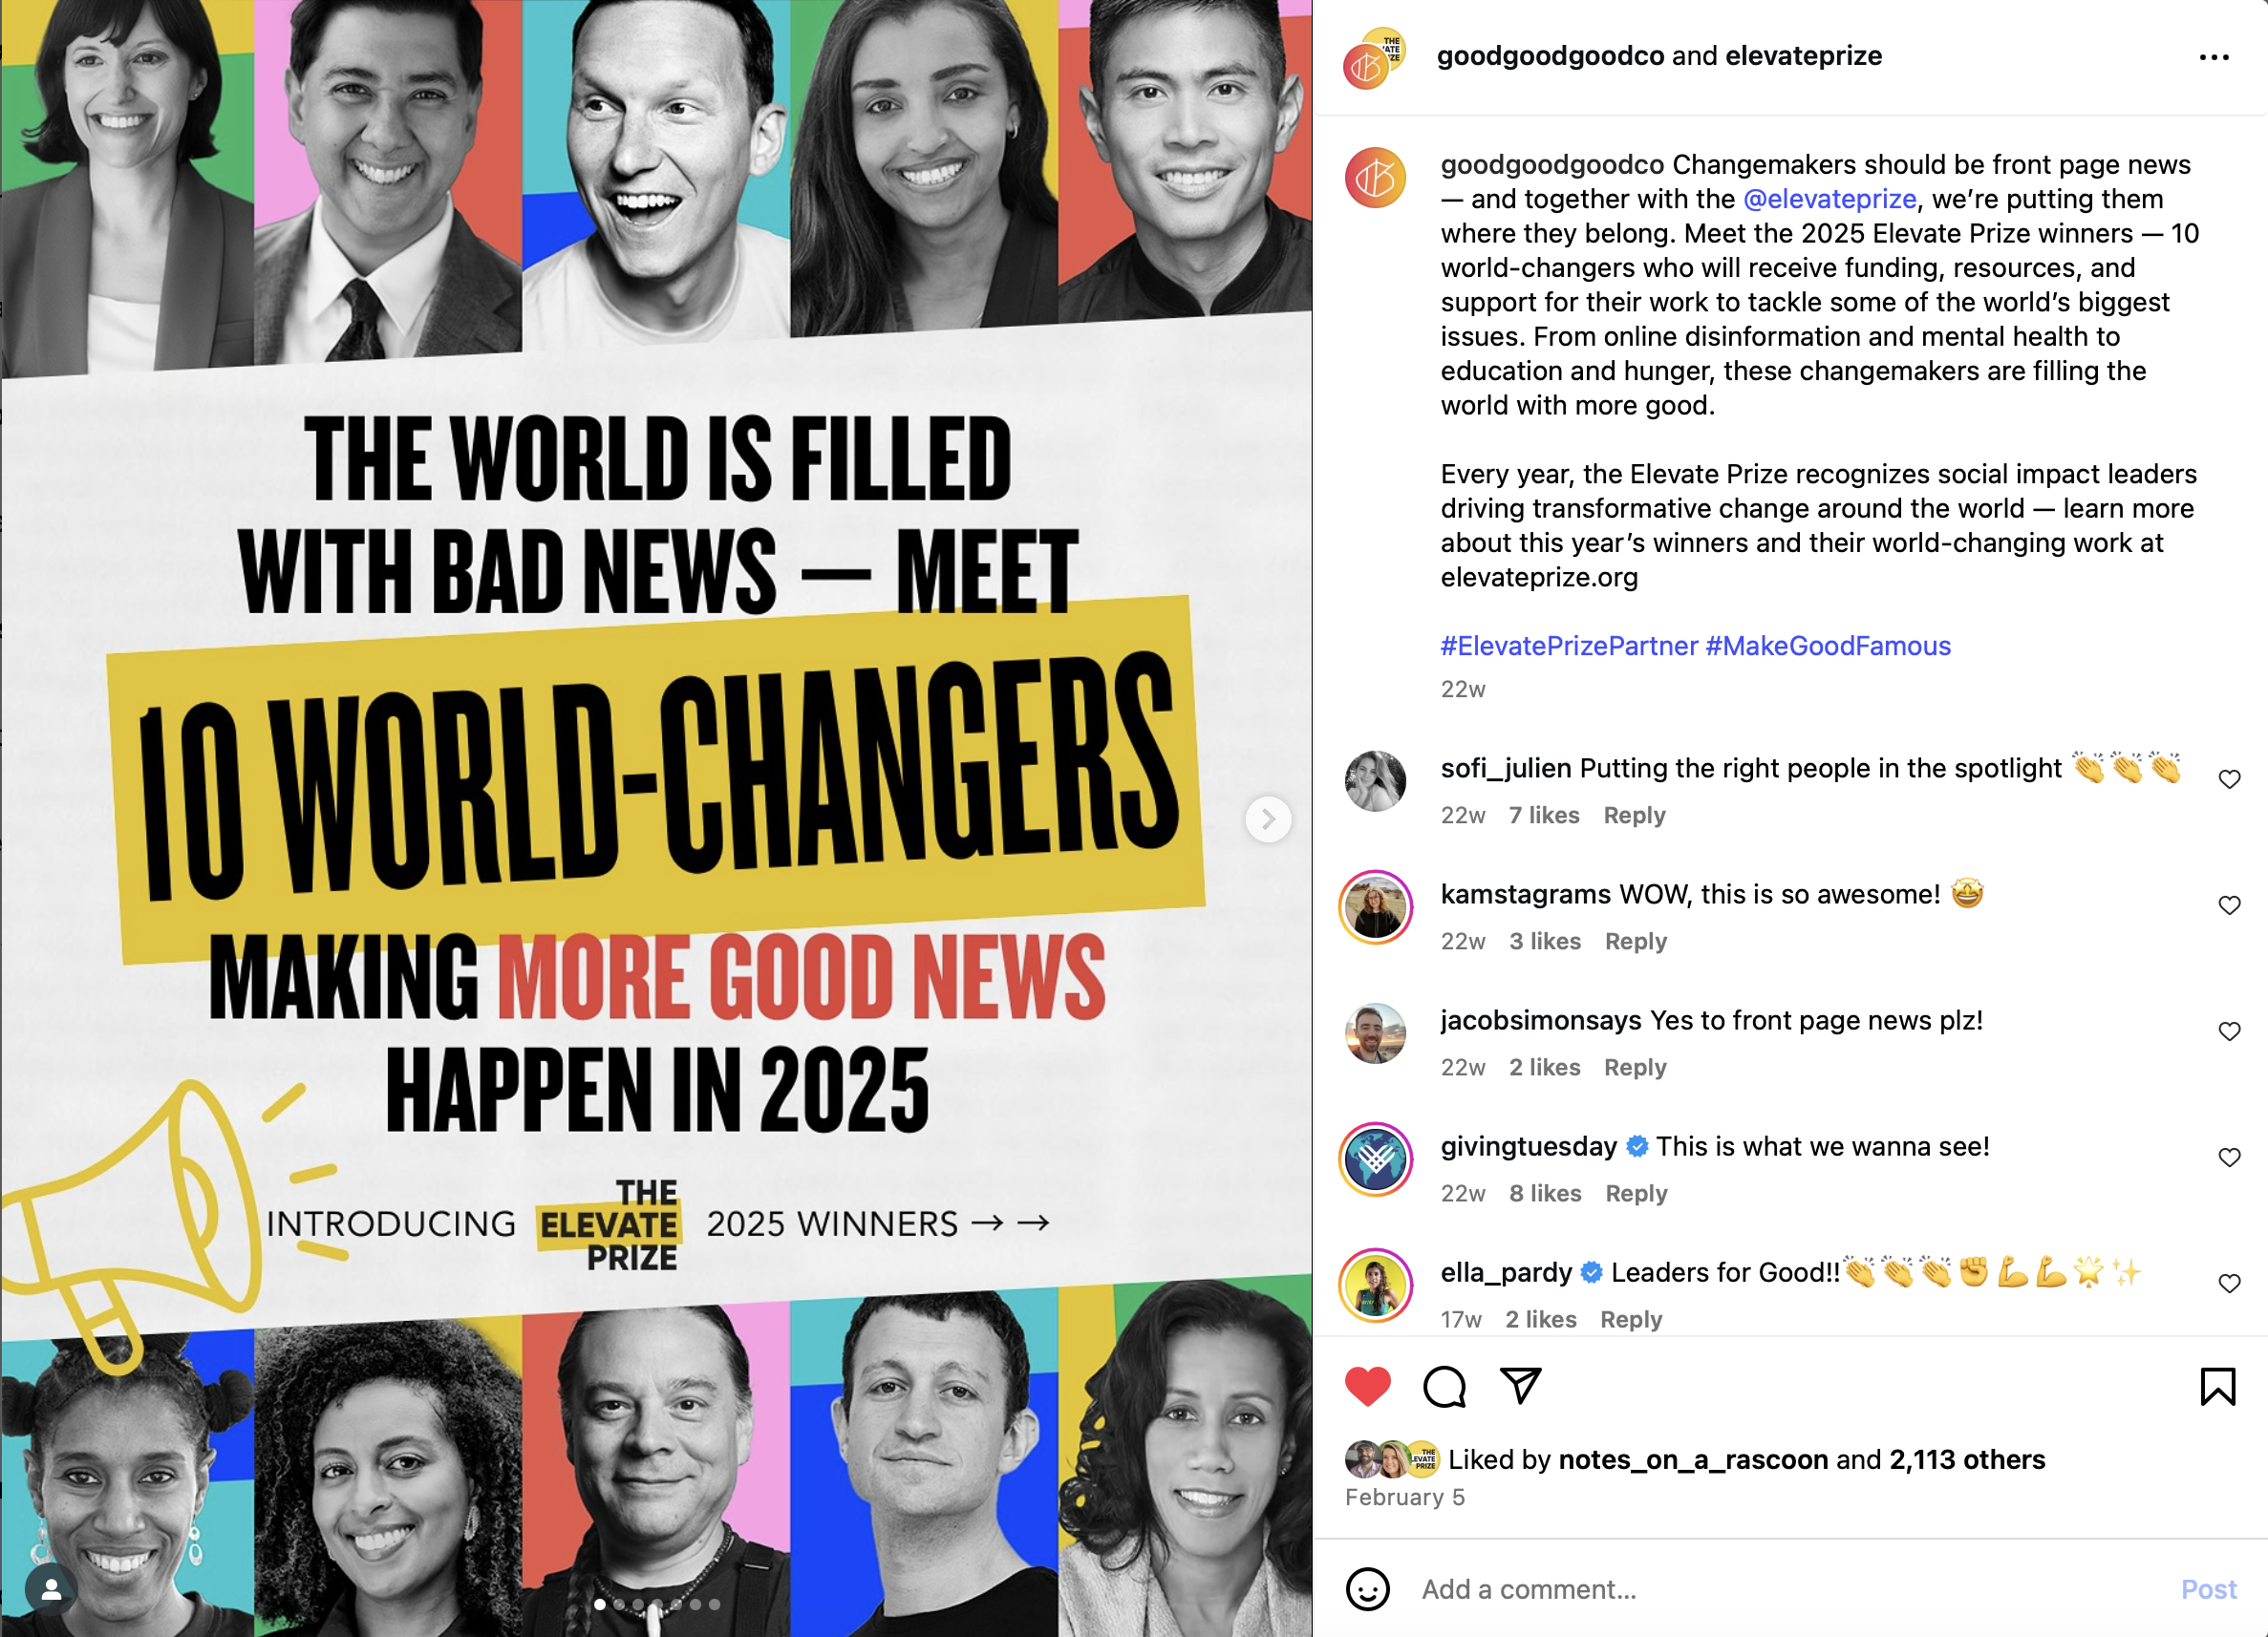2268x1637 pixels.
Task: Like sofi_julien's comment
Action: coord(2229,779)
